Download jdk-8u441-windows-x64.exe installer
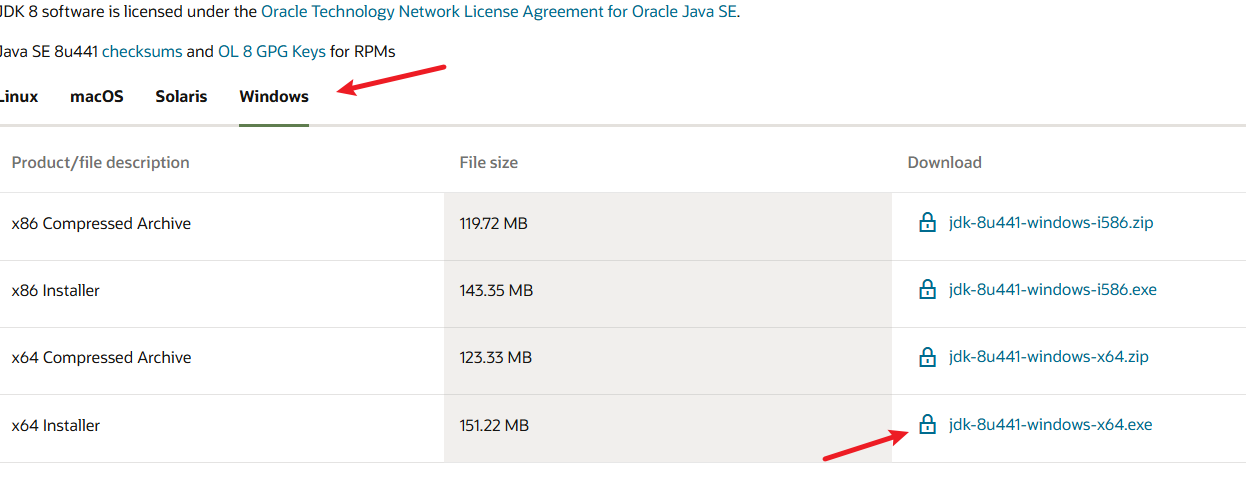 coord(1050,425)
